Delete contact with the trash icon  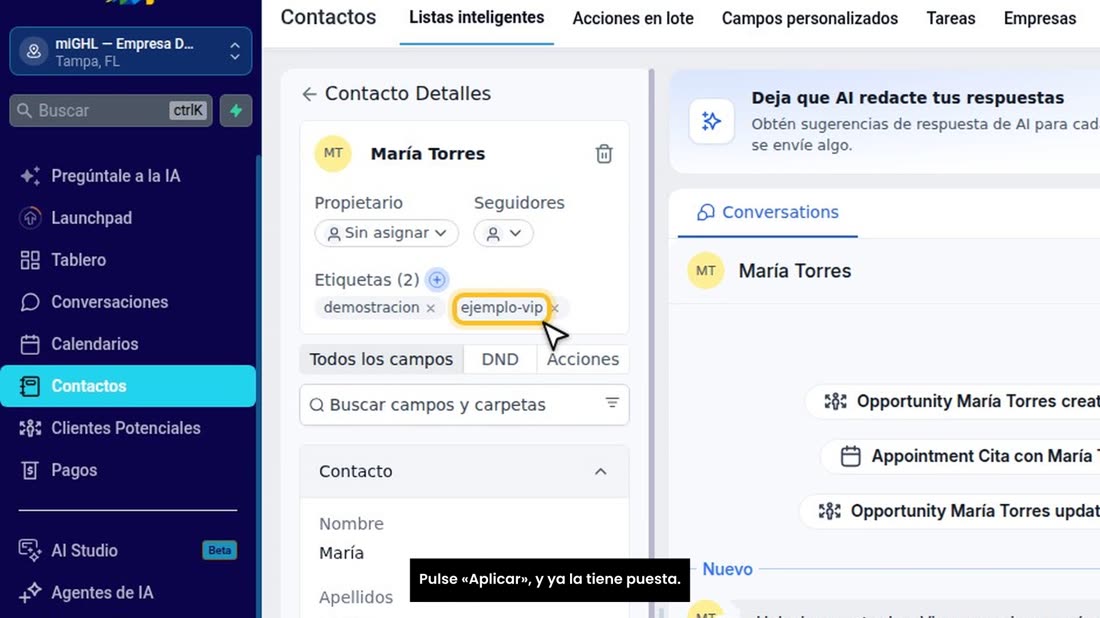click(x=604, y=154)
